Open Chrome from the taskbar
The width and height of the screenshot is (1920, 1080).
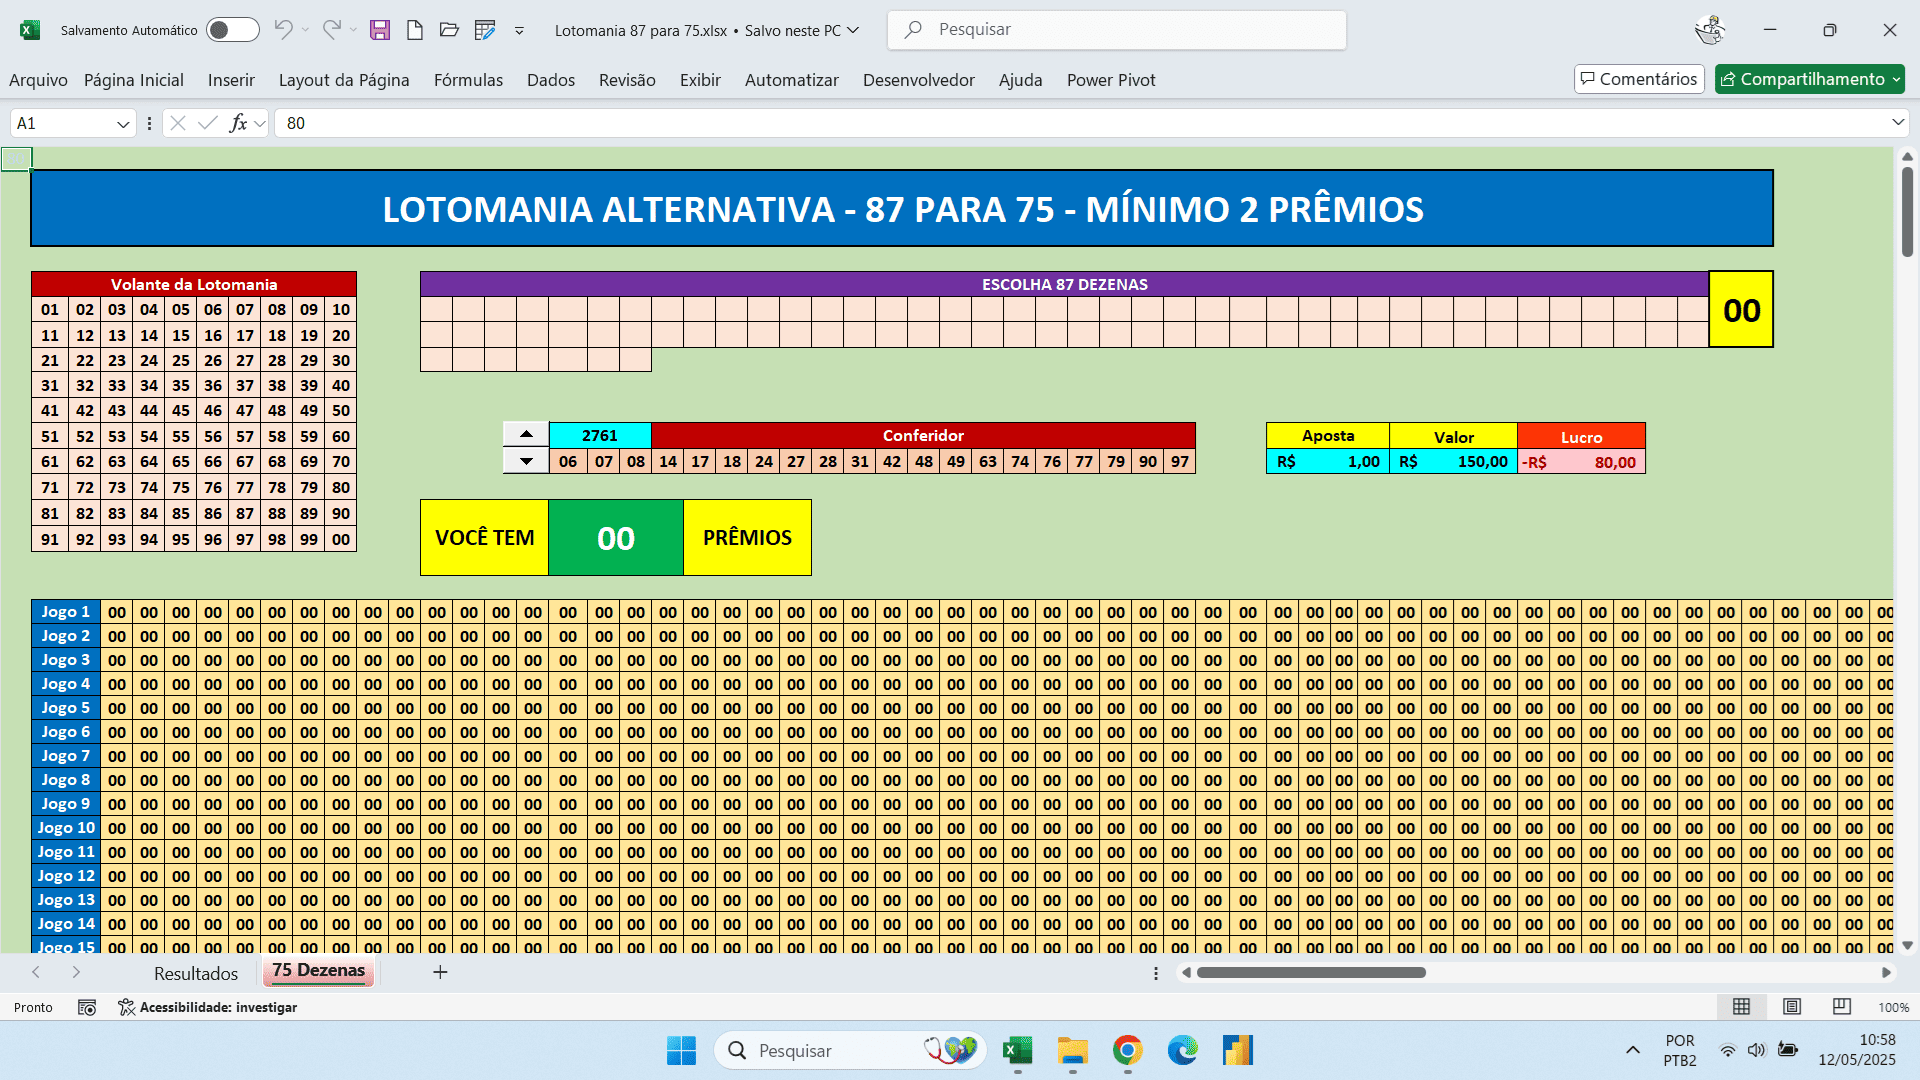(1127, 1050)
